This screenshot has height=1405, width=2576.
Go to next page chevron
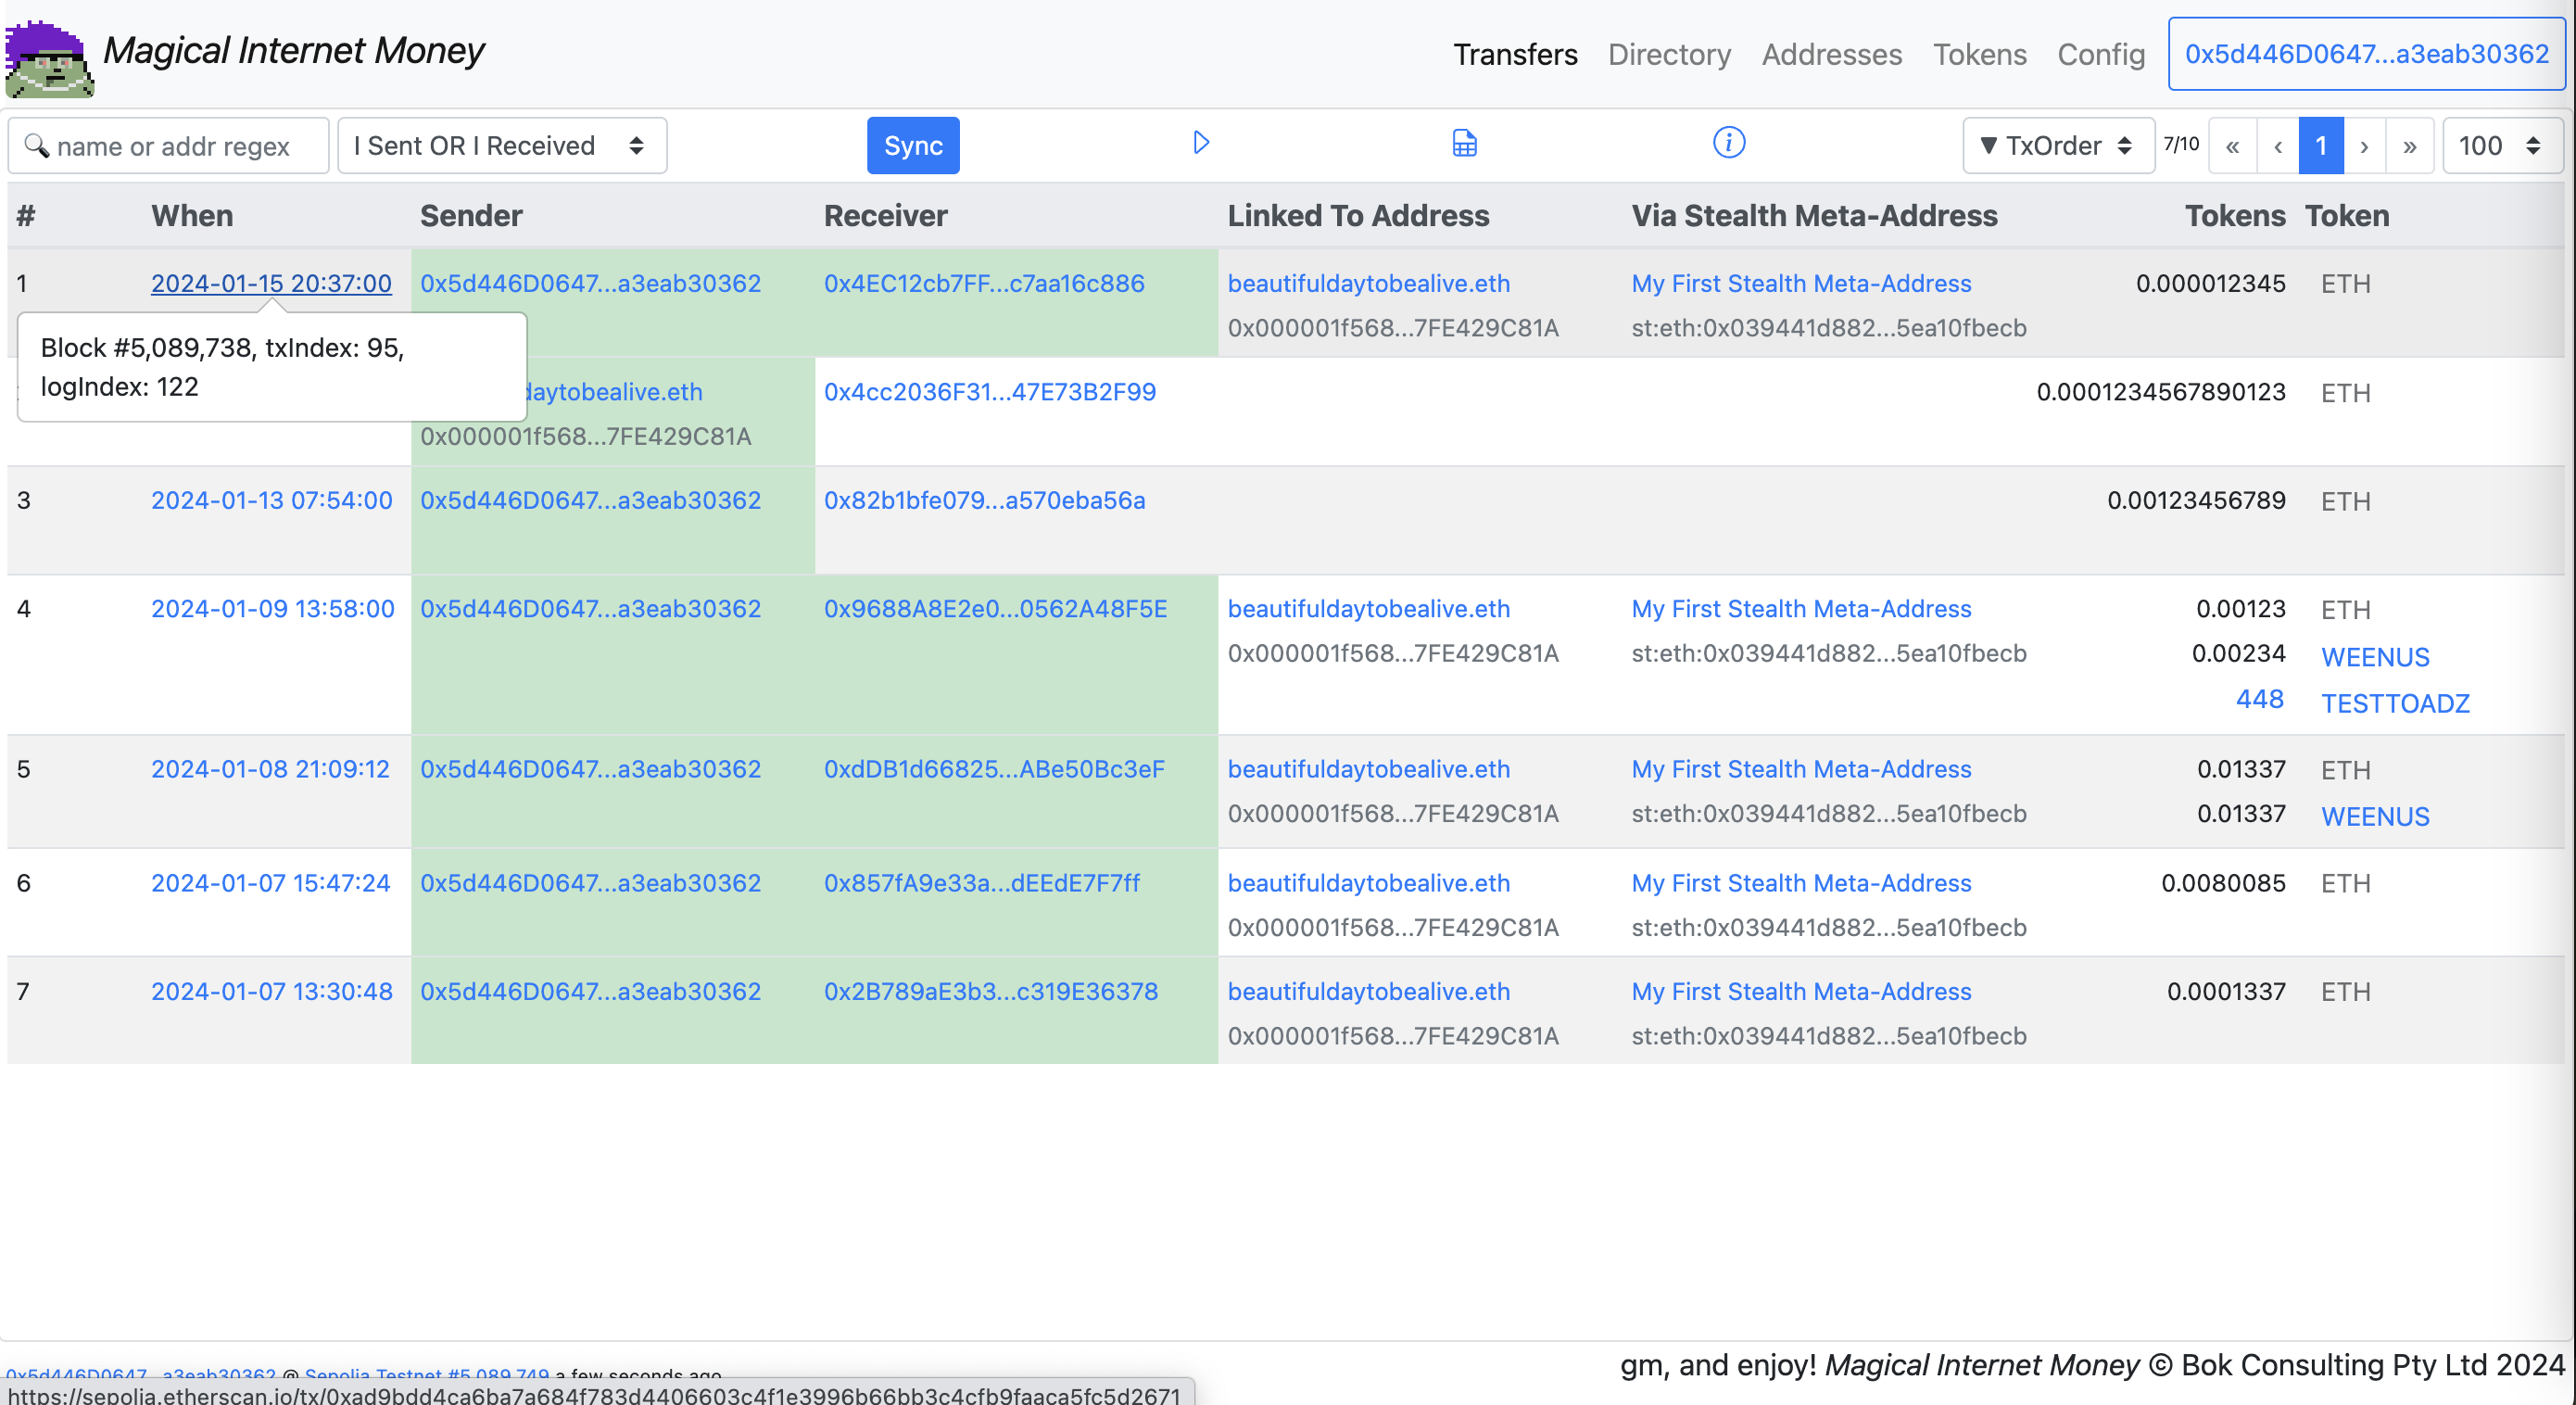pos(2364,146)
